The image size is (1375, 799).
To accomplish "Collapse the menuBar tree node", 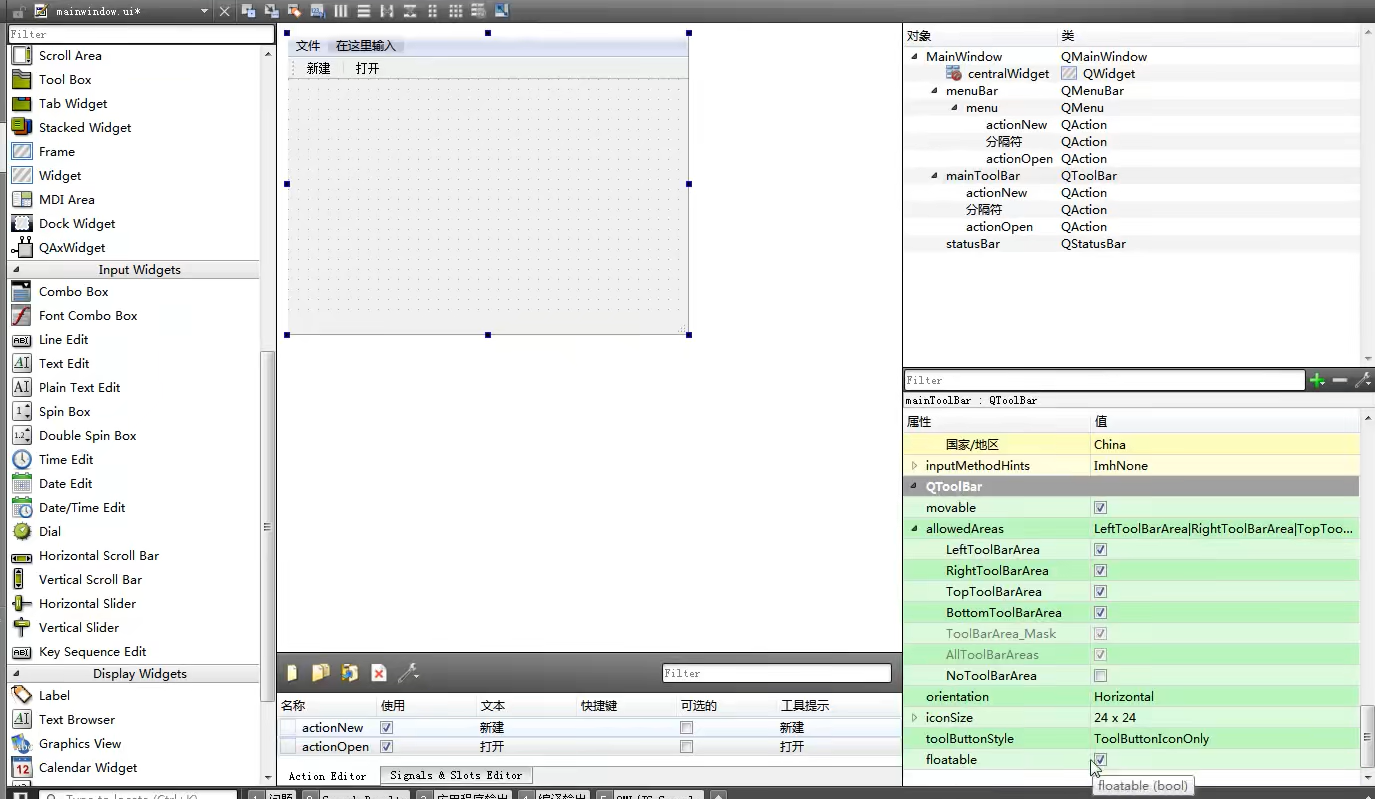I will pyautogui.click(x=934, y=91).
